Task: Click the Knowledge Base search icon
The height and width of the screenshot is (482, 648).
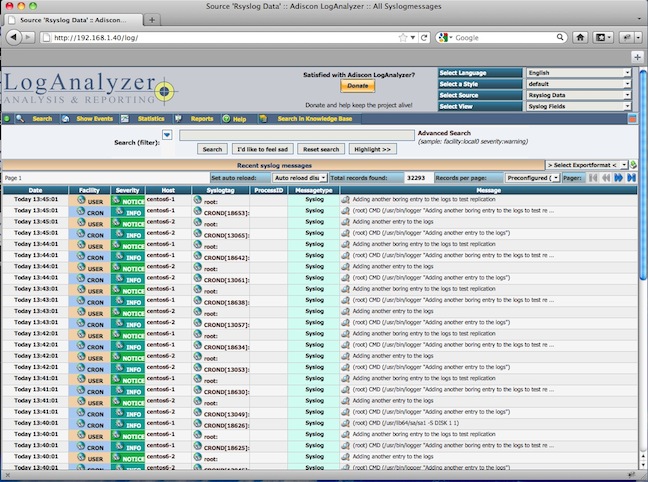Action: click(x=263, y=119)
